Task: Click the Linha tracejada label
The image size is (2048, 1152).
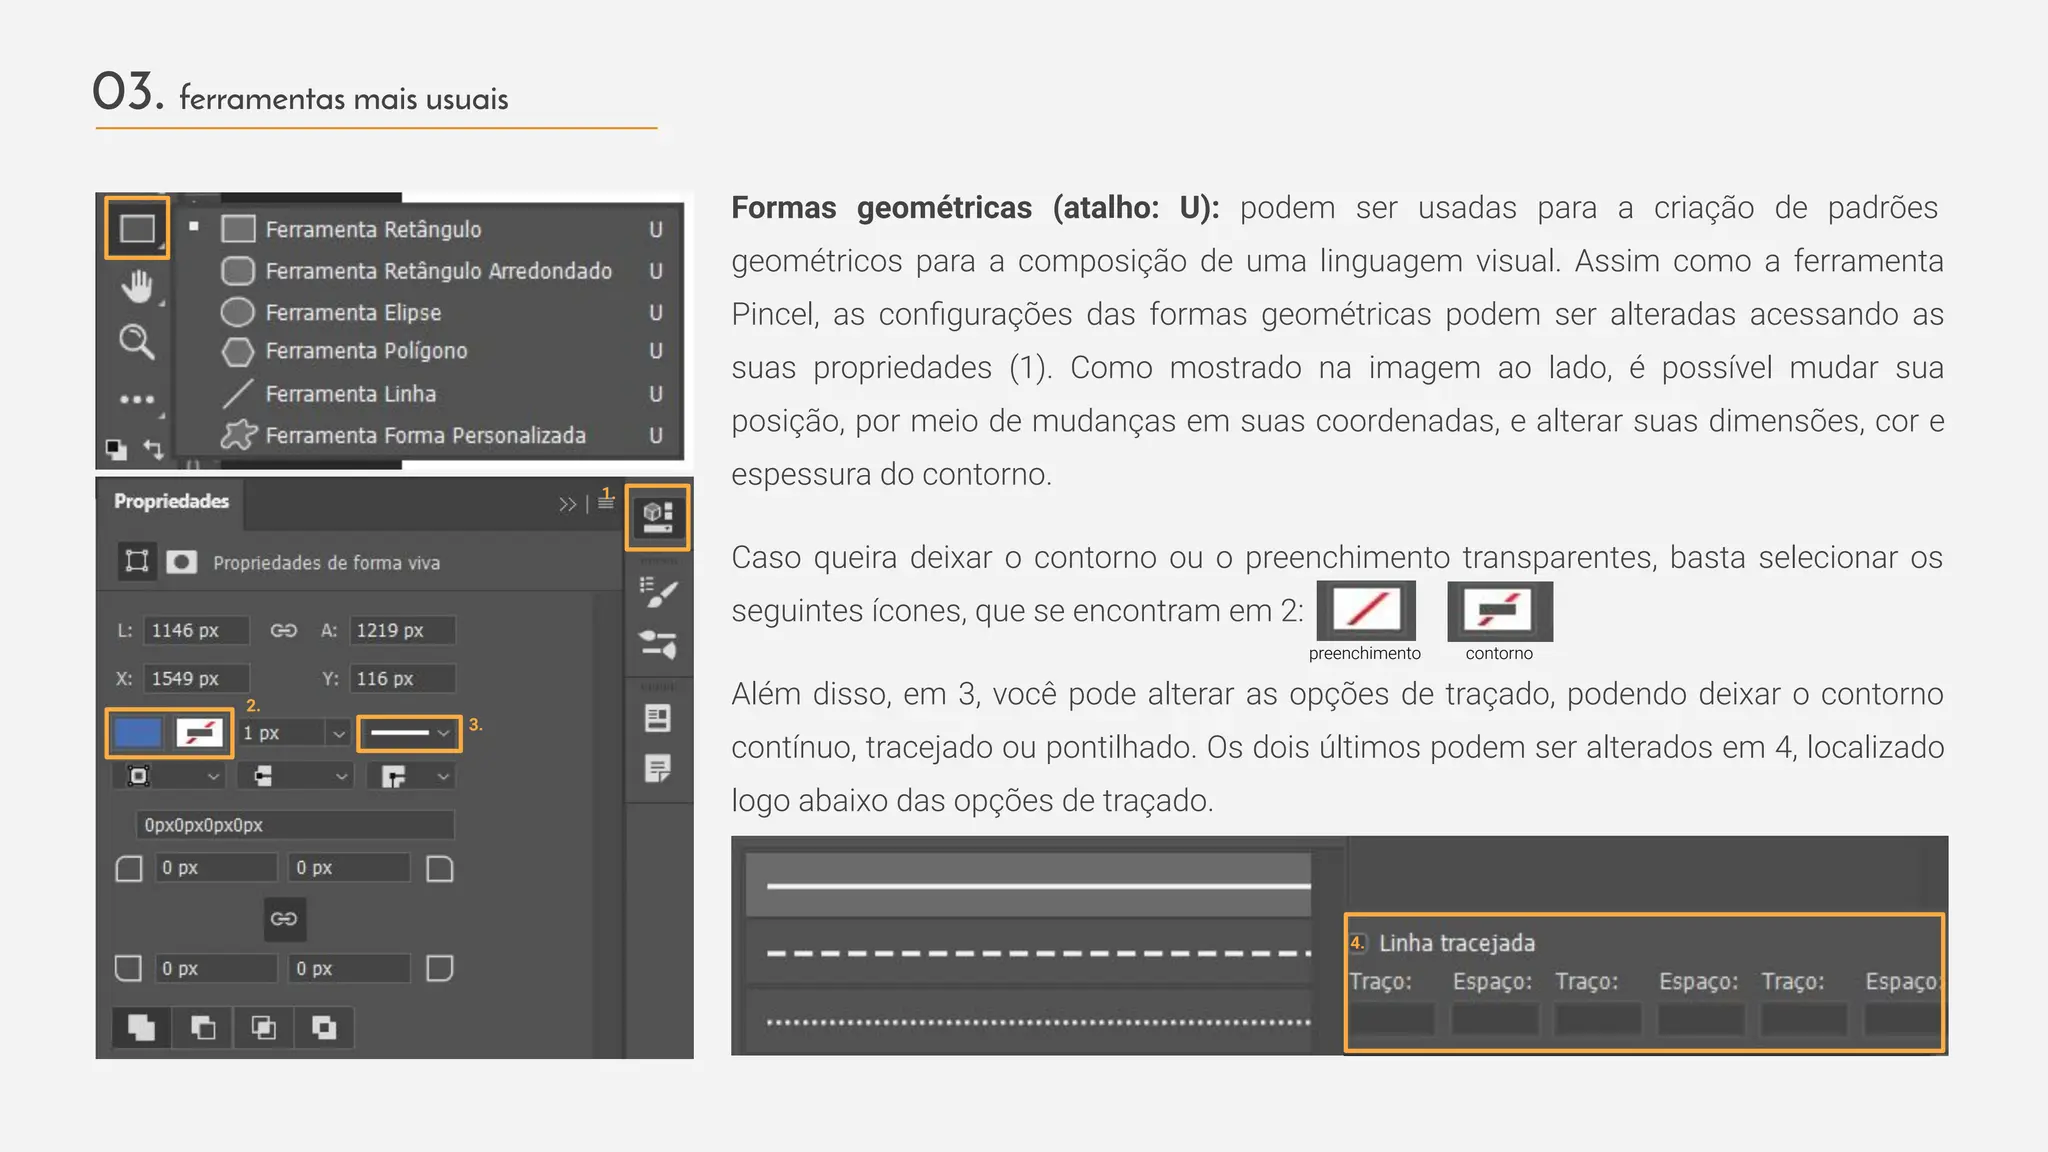Action: (x=1456, y=943)
